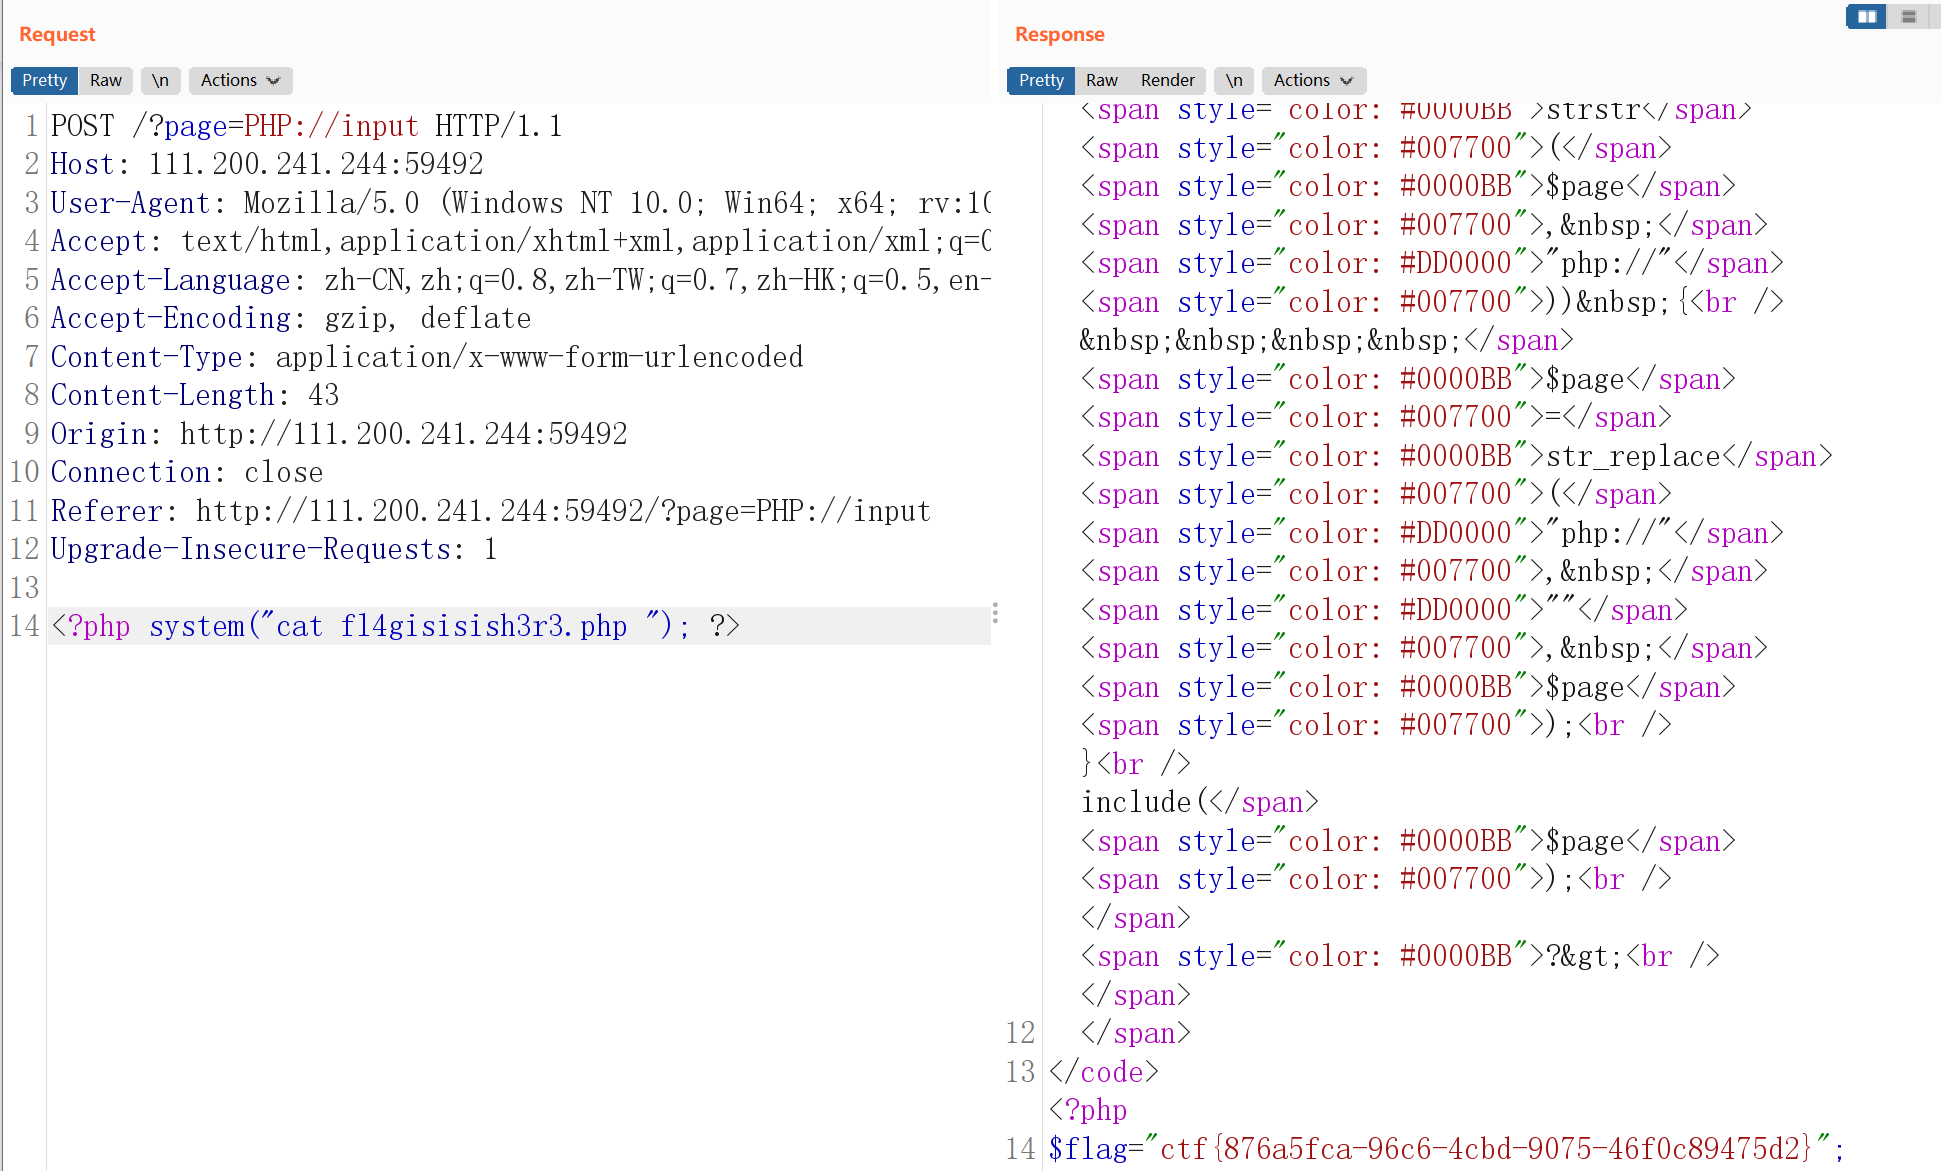This screenshot has width=1941, height=1171.
Task: Switch Response view to Raw tab
Action: point(1101,80)
